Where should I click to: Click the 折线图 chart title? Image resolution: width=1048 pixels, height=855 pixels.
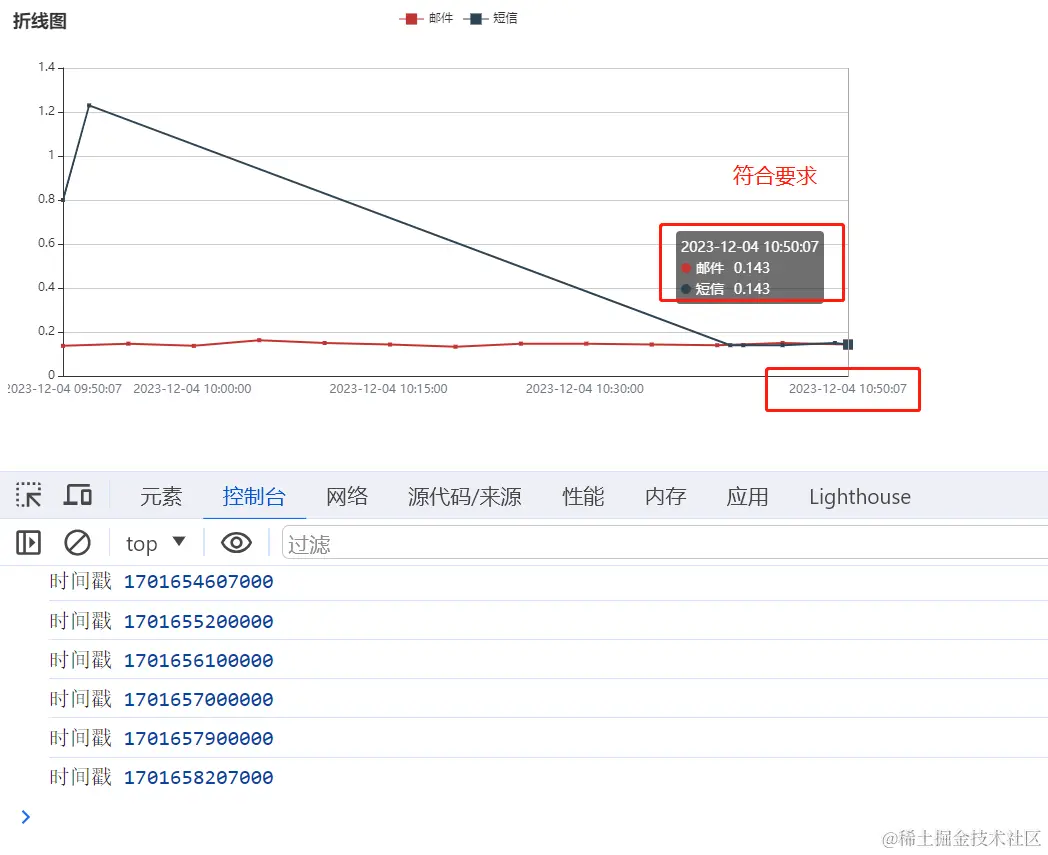click(x=39, y=21)
